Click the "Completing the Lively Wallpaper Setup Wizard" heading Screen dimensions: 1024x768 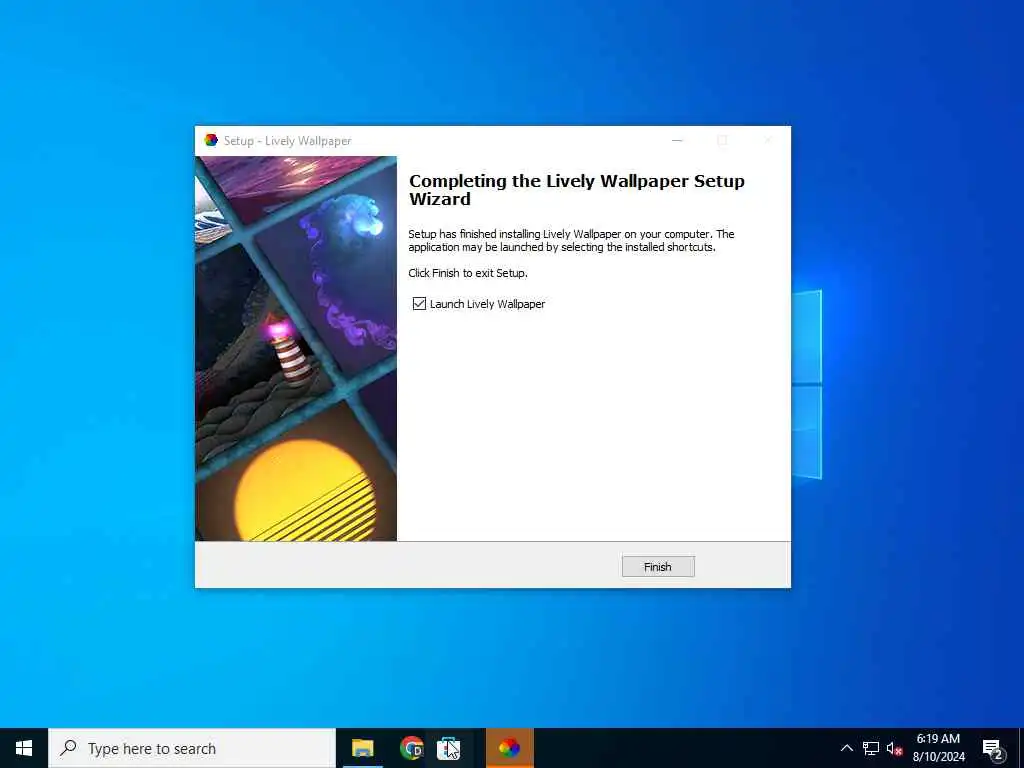coord(577,190)
